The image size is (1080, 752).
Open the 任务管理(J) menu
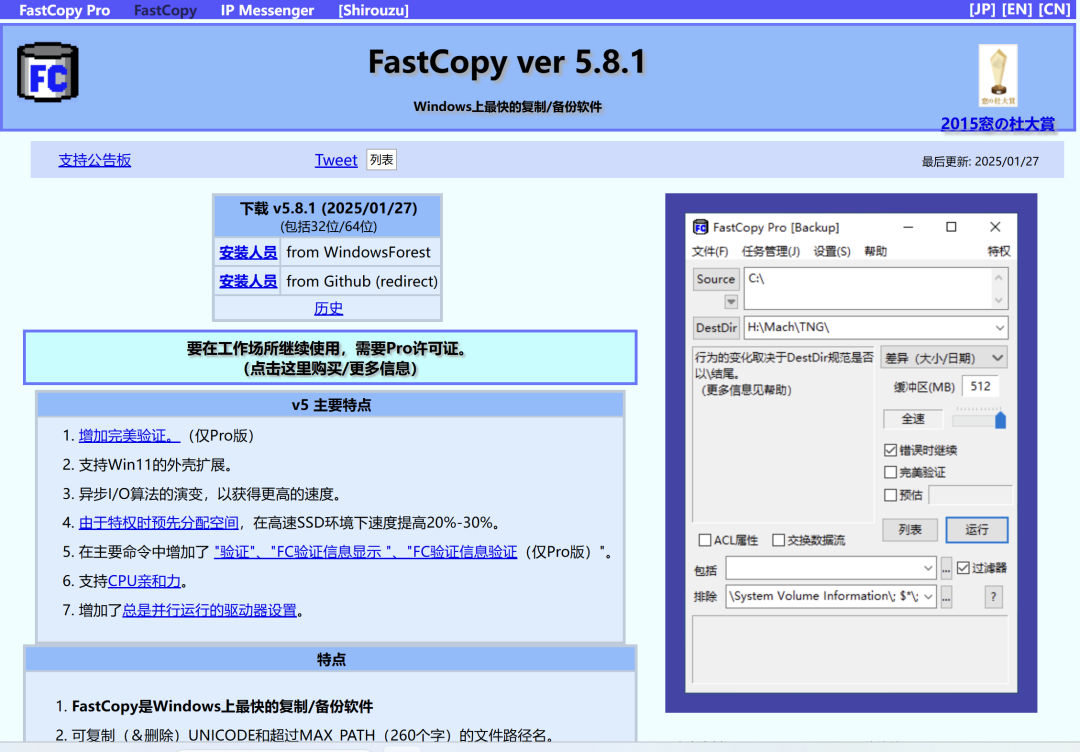(770, 251)
